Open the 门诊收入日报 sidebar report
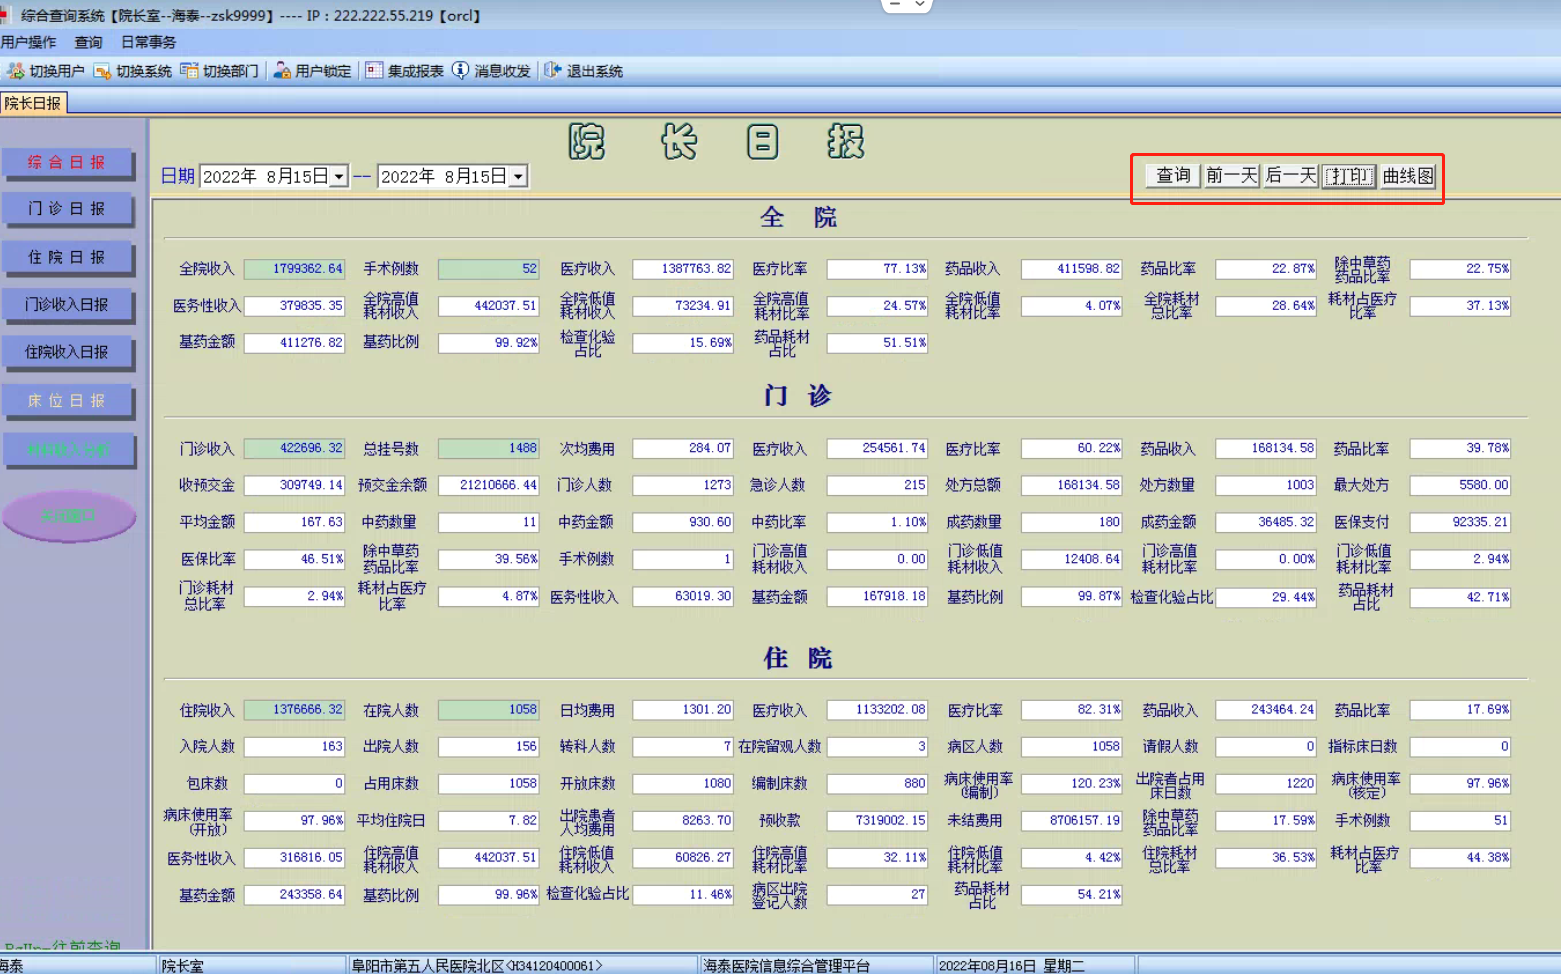Image resolution: width=1561 pixels, height=974 pixels. click(x=67, y=305)
